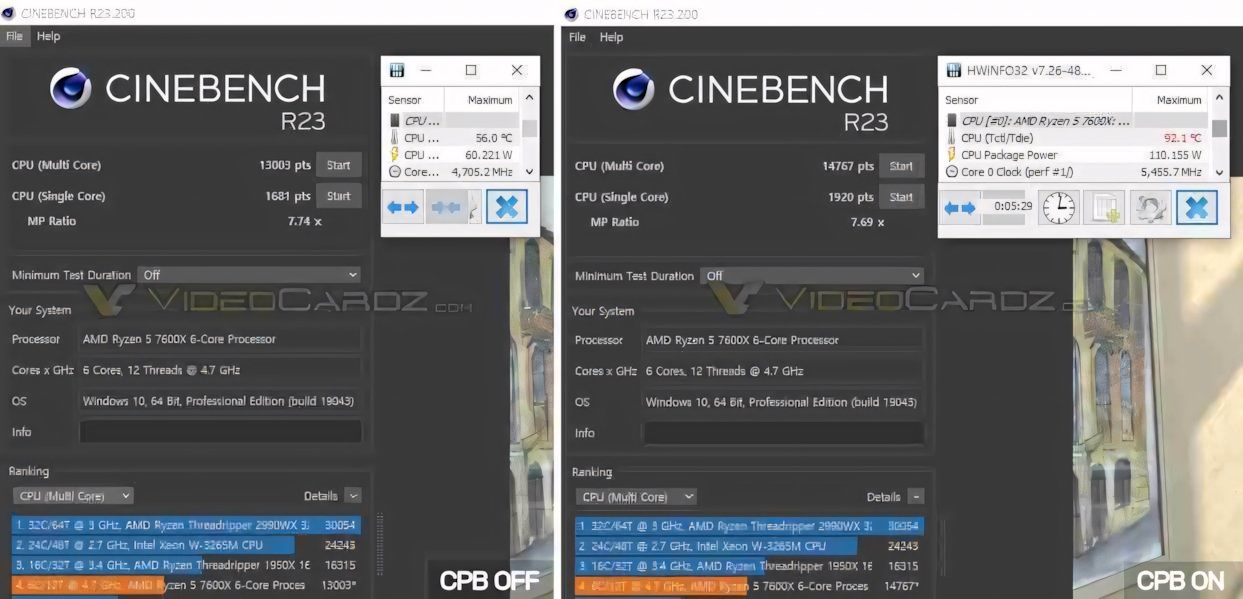Image resolution: width=1243 pixels, height=599 pixels.
Task: Click the greyed collapse arrows in the 56.0 °C sensor window
Action: 447,207
